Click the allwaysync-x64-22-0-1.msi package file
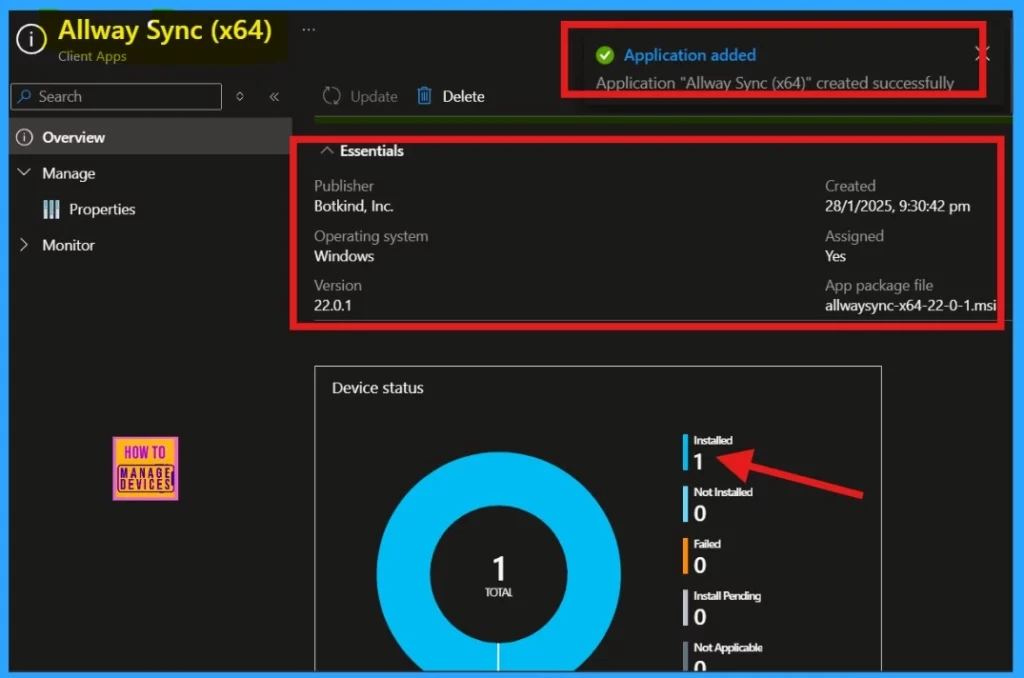1024x678 pixels. tap(910, 306)
